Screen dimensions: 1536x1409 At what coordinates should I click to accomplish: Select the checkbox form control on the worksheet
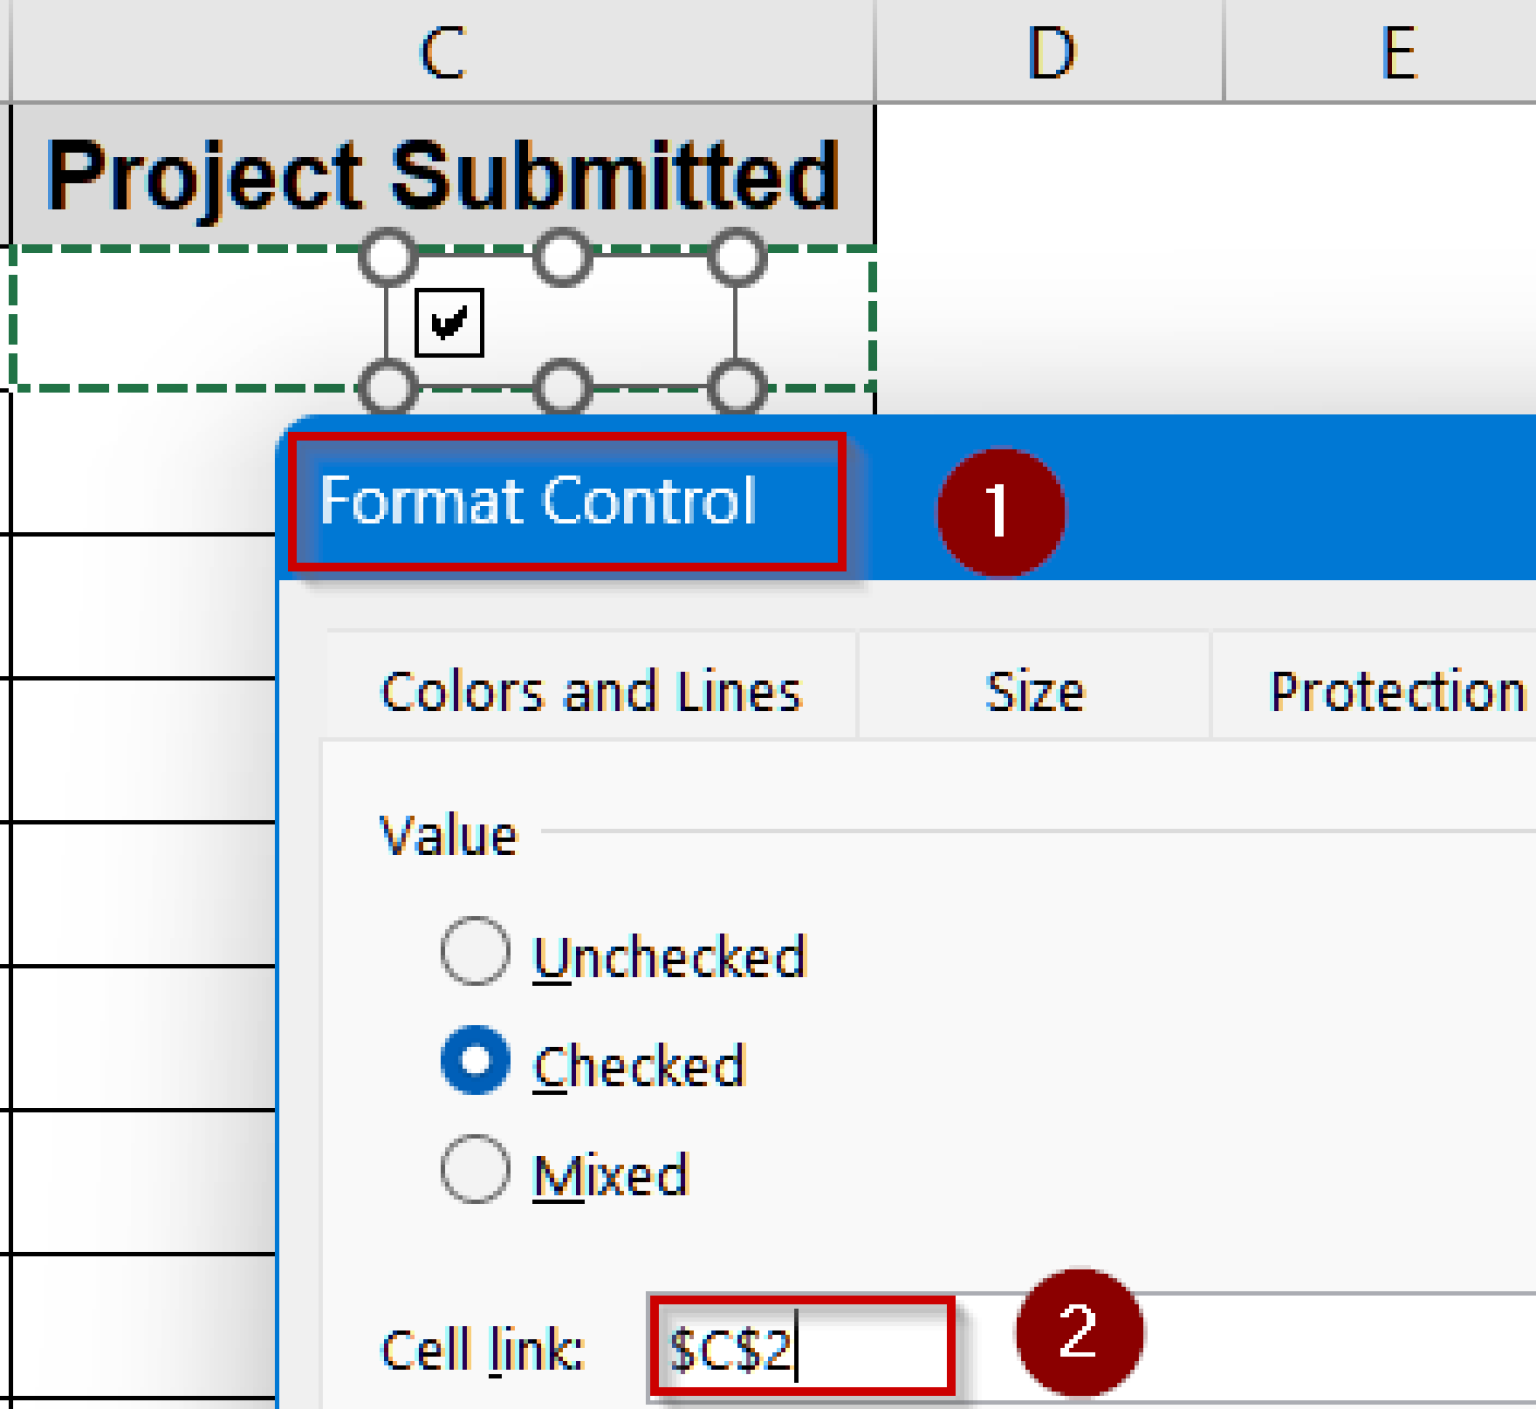[x=451, y=322]
